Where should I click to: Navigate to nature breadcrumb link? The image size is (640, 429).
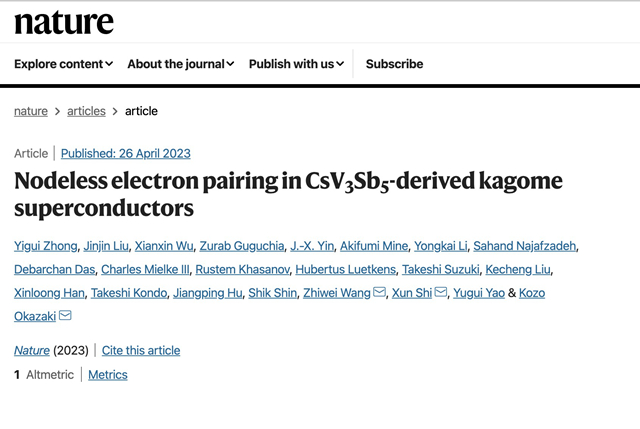pos(30,111)
